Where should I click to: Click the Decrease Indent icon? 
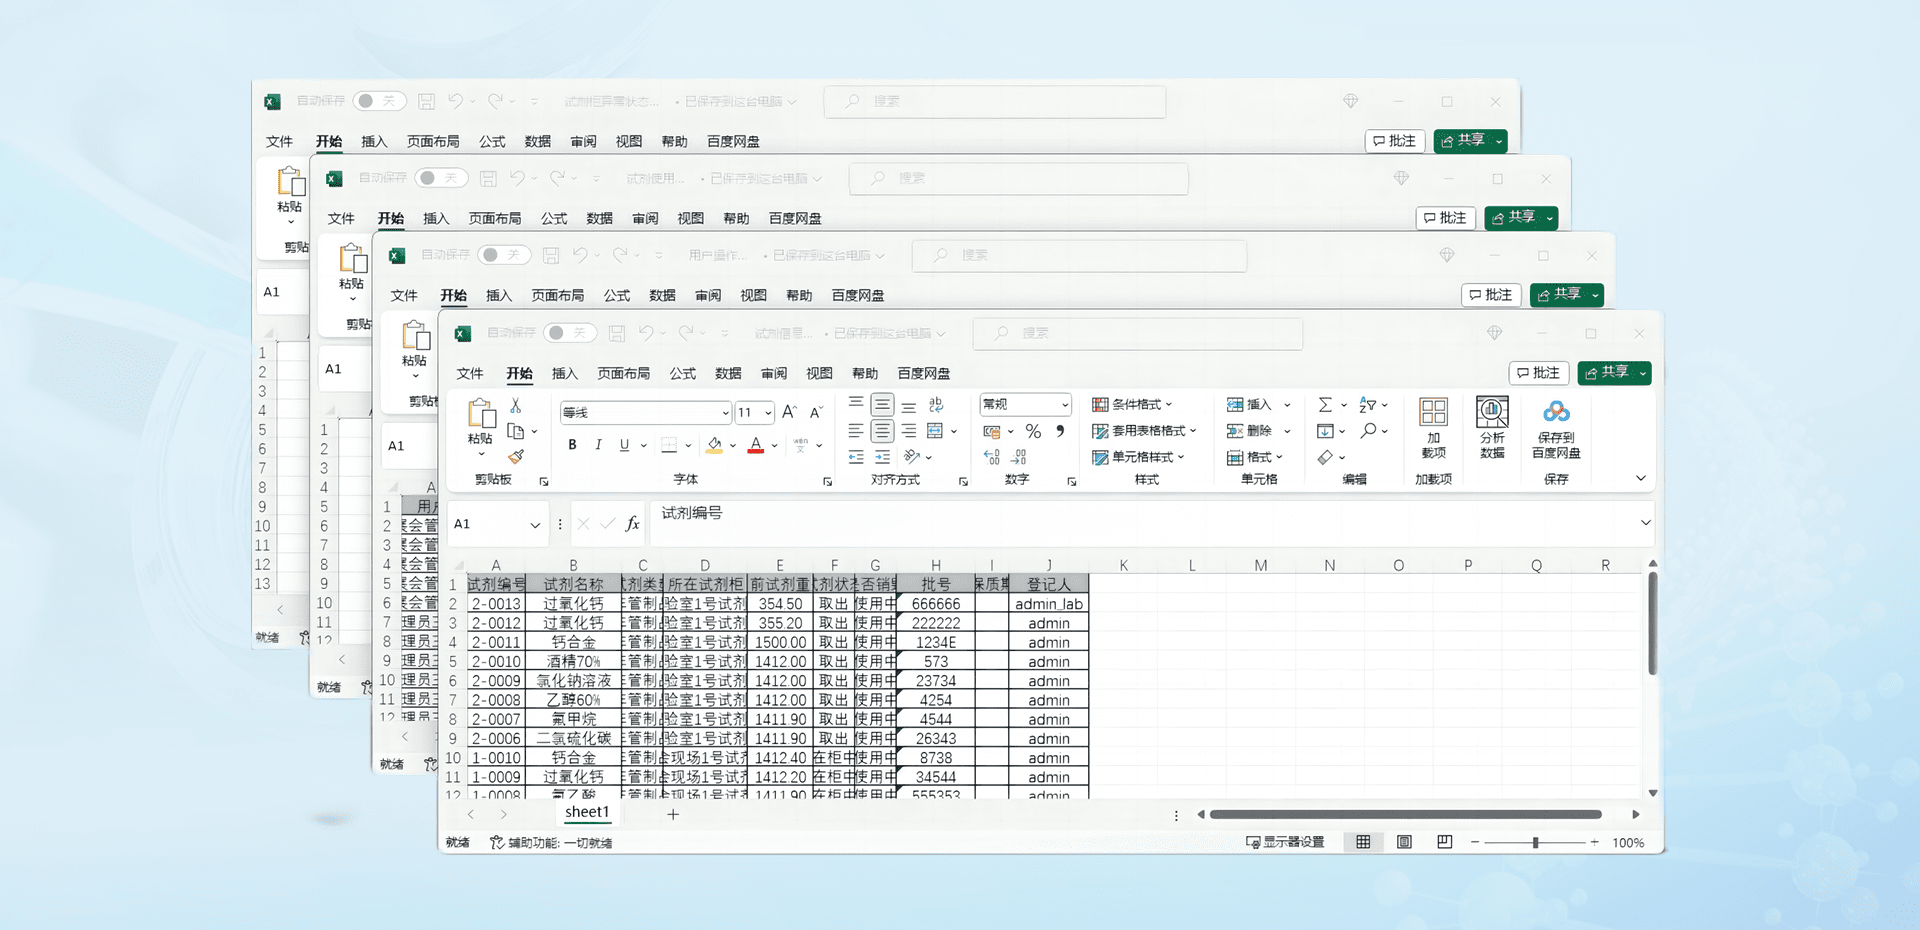click(x=856, y=457)
